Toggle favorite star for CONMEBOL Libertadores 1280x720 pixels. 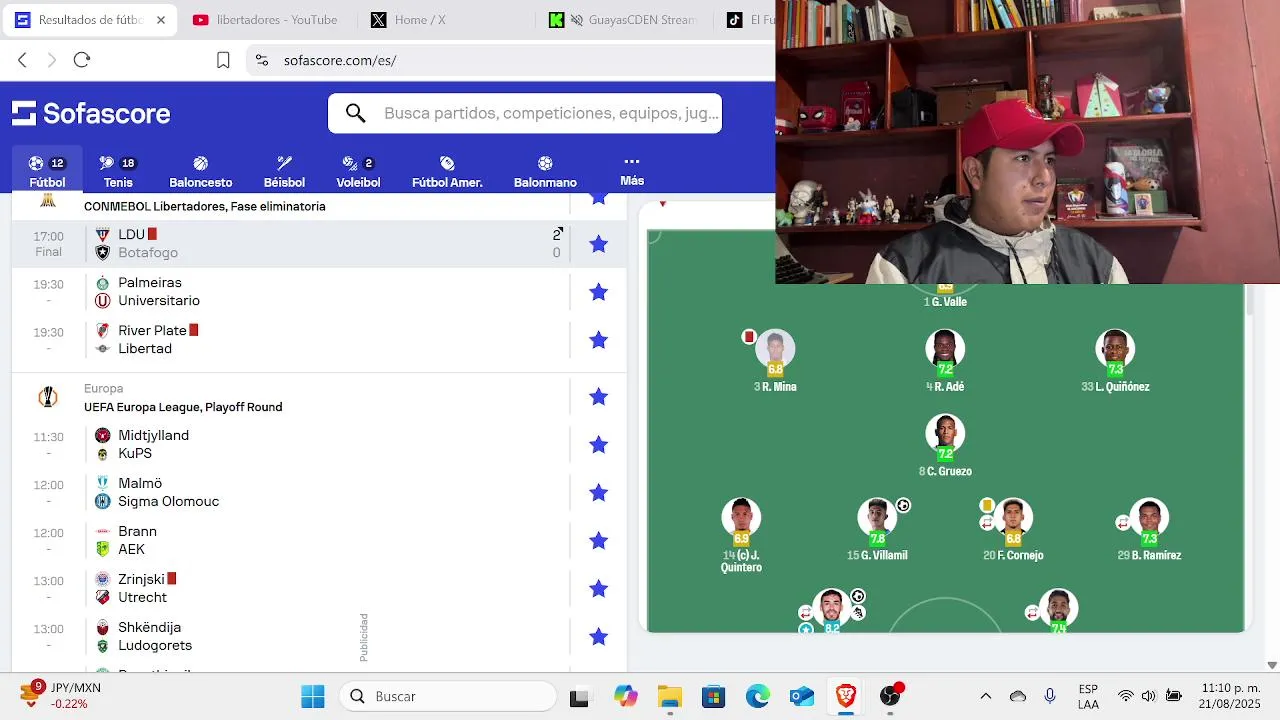coord(599,198)
